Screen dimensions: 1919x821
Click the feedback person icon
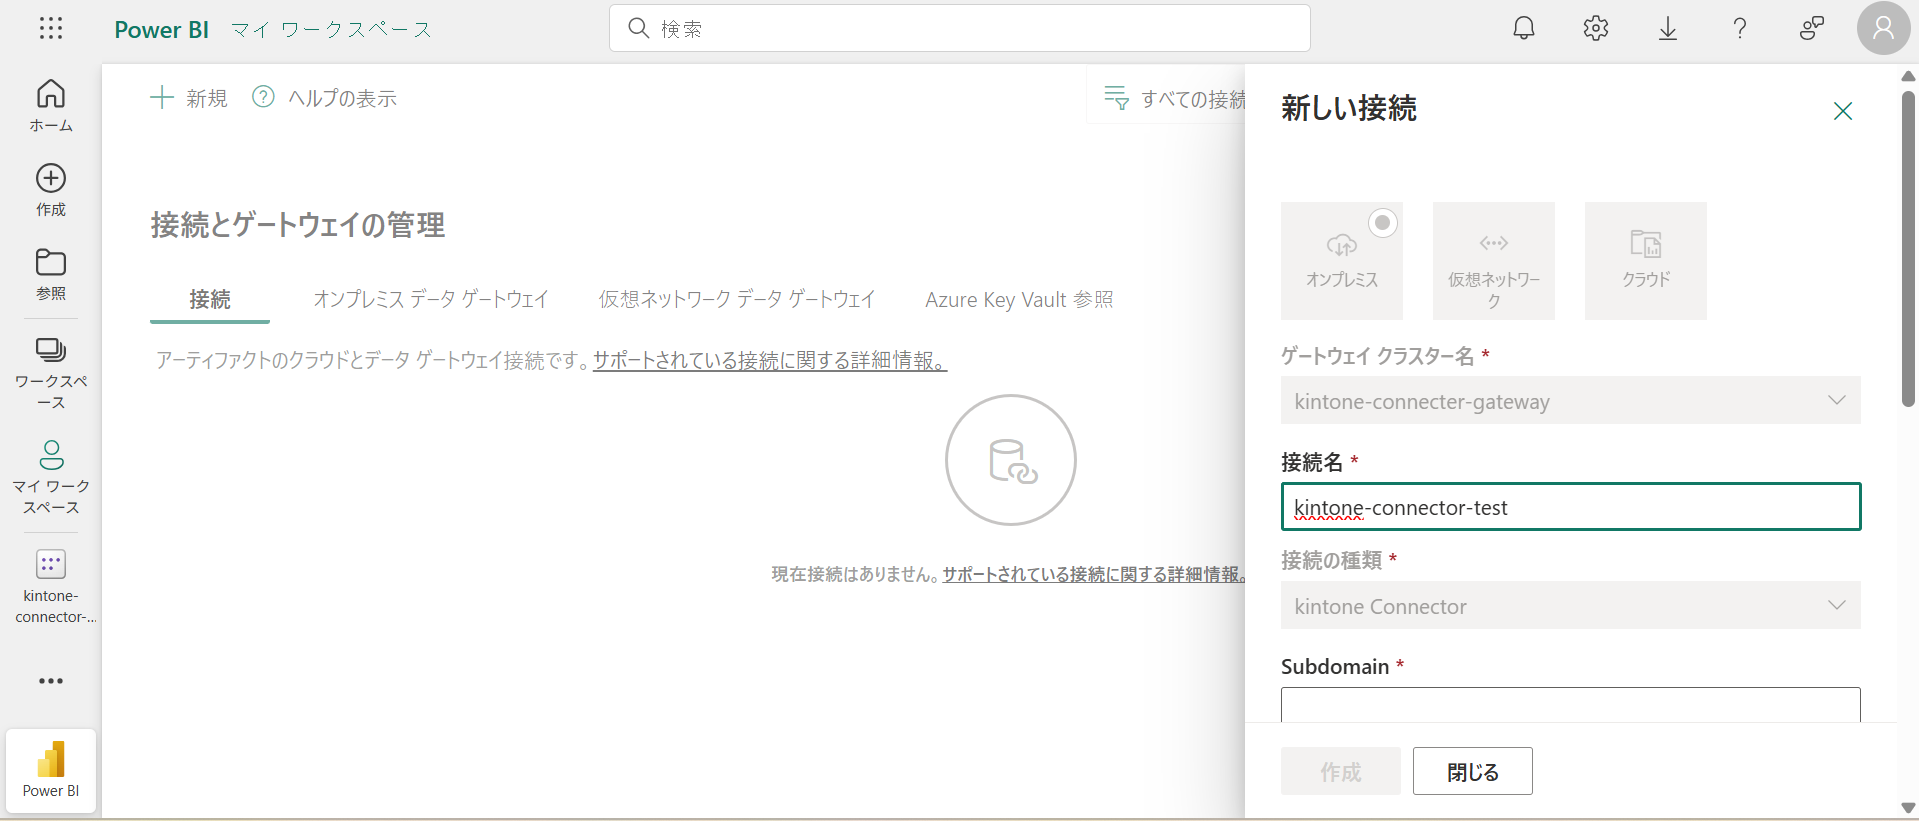(x=1811, y=28)
